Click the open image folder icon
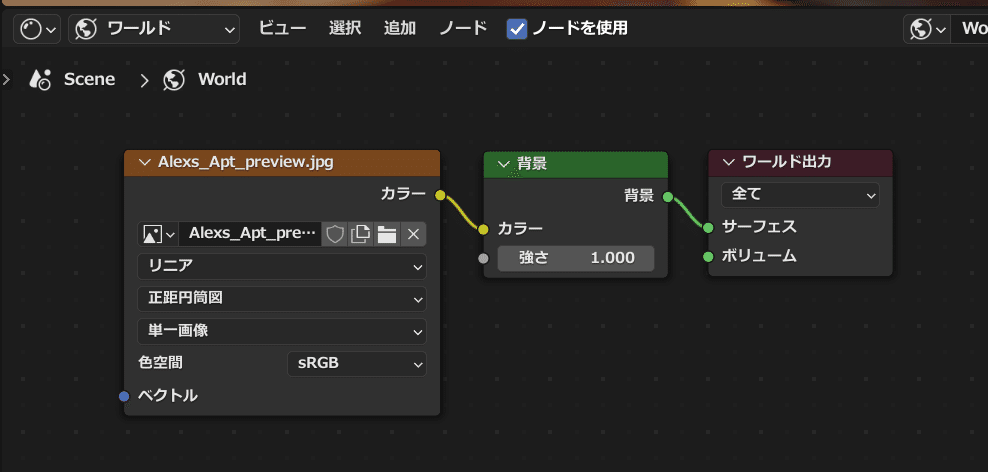 (x=386, y=234)
